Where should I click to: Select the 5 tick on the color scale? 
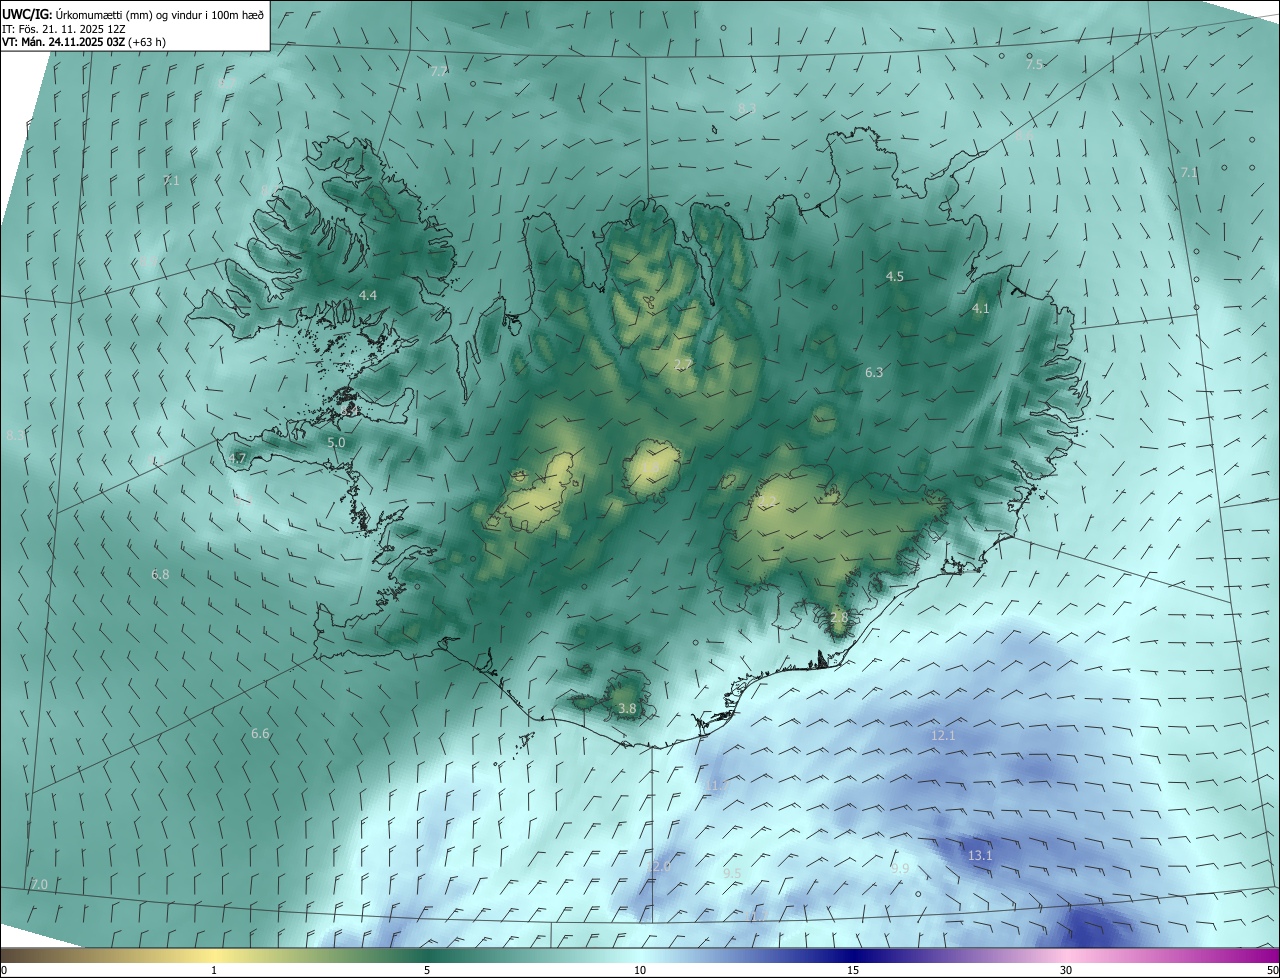(x=427, y=970)
